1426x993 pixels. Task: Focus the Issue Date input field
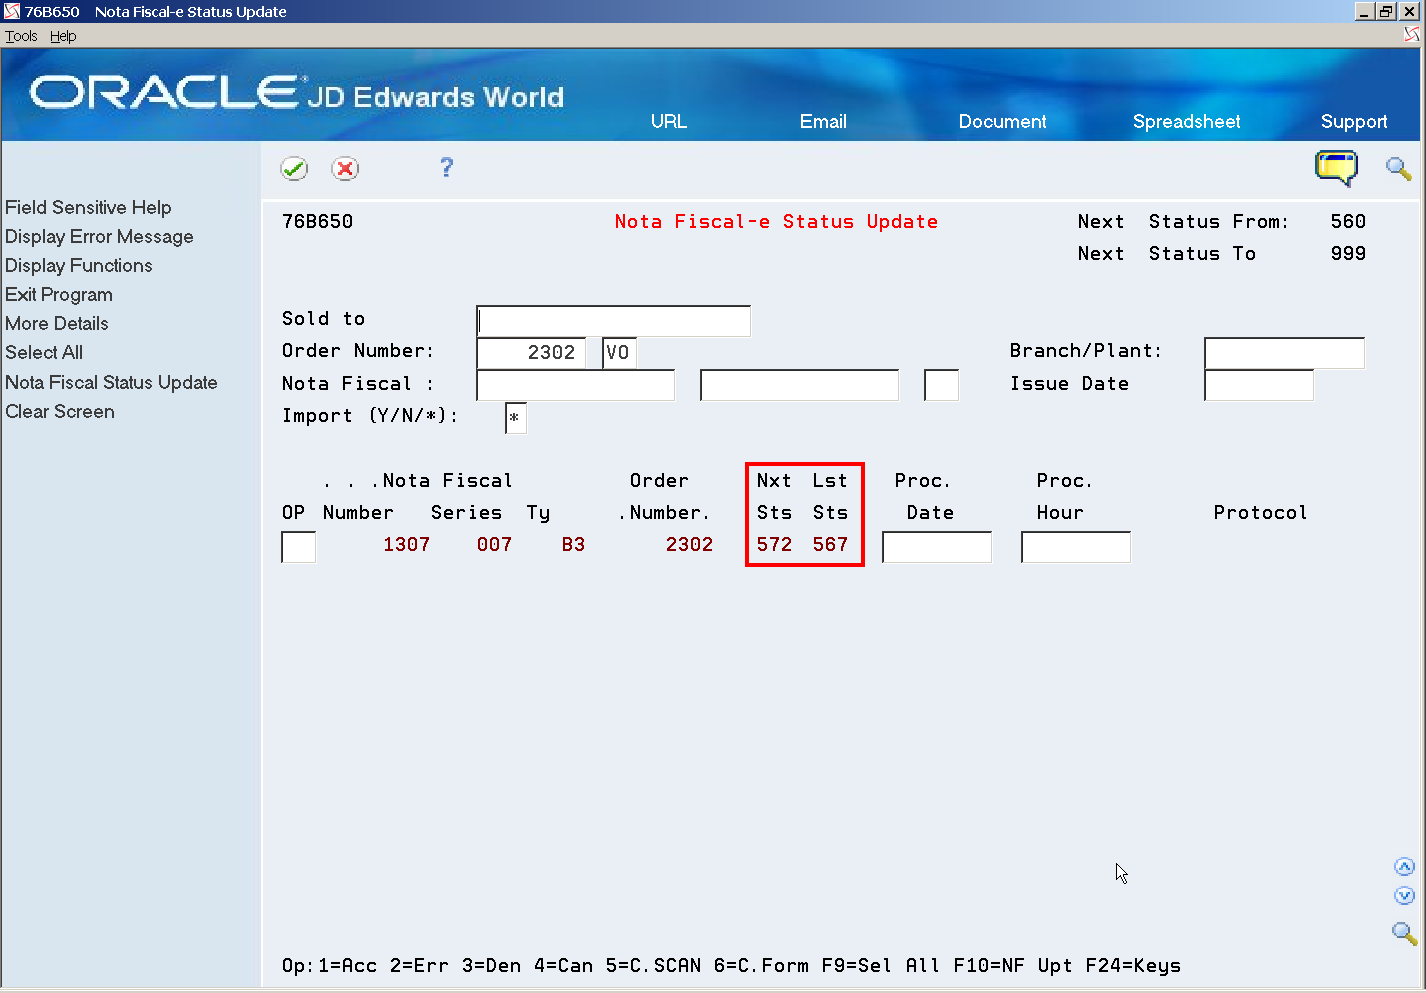[x=1259, y=385]
